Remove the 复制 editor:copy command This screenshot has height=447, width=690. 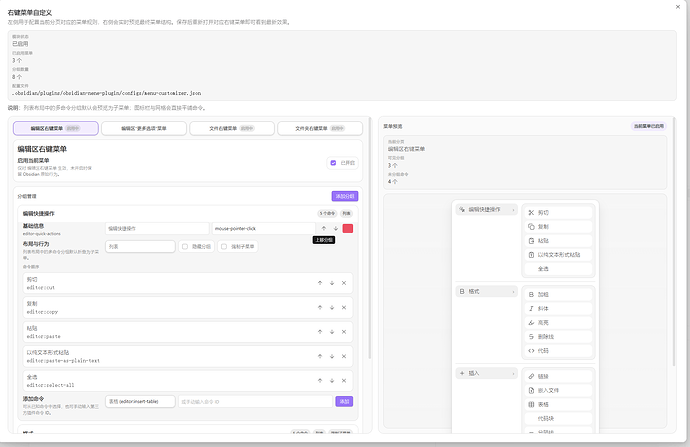click(x=344, y=308)
